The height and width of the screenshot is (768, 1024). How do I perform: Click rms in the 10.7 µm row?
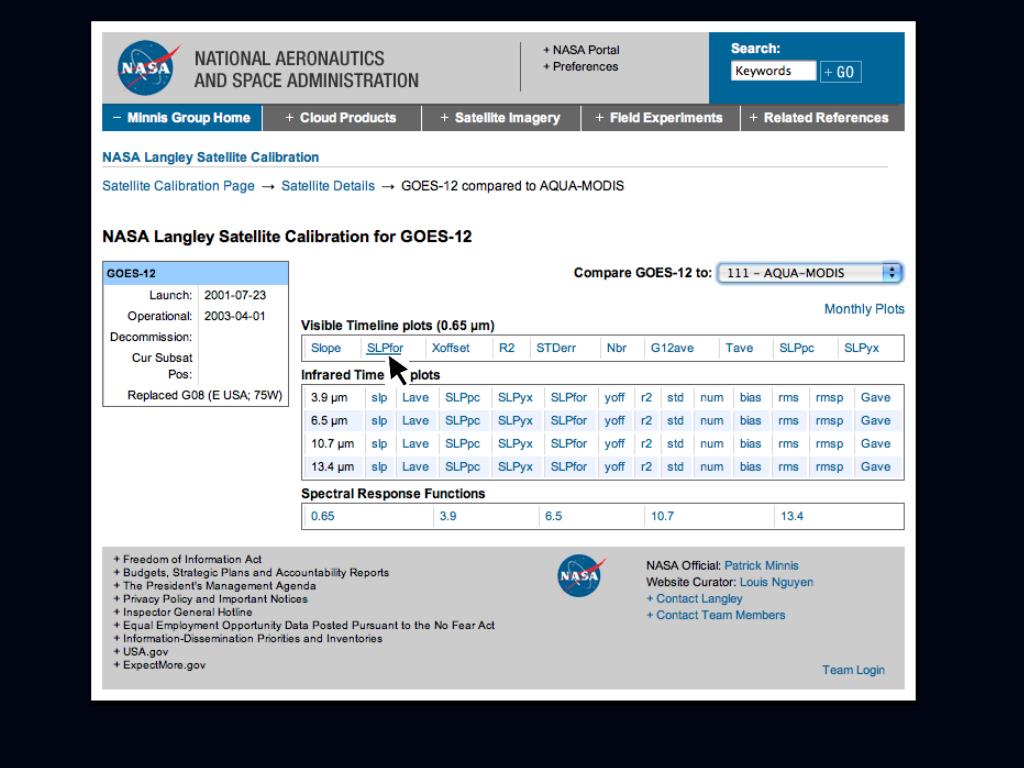point(788,443)
